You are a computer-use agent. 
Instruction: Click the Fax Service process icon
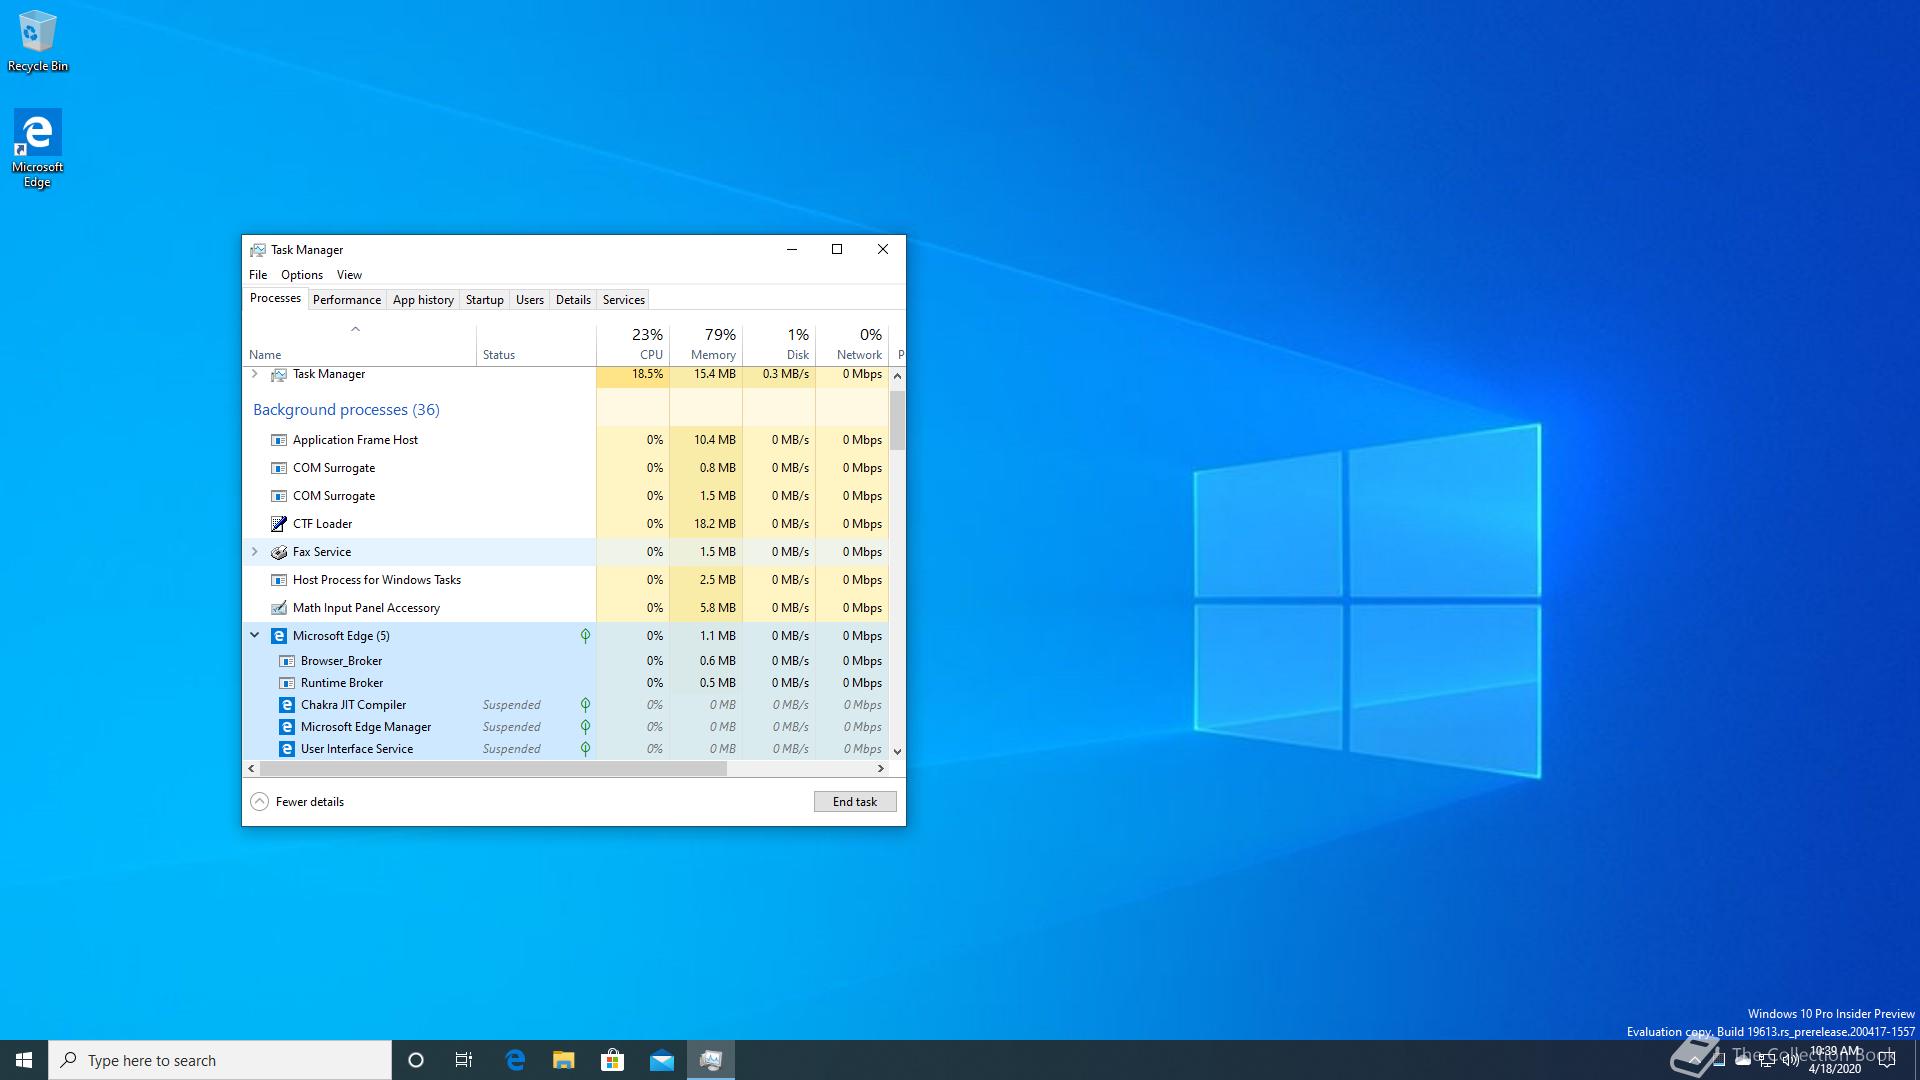point(279,552)
